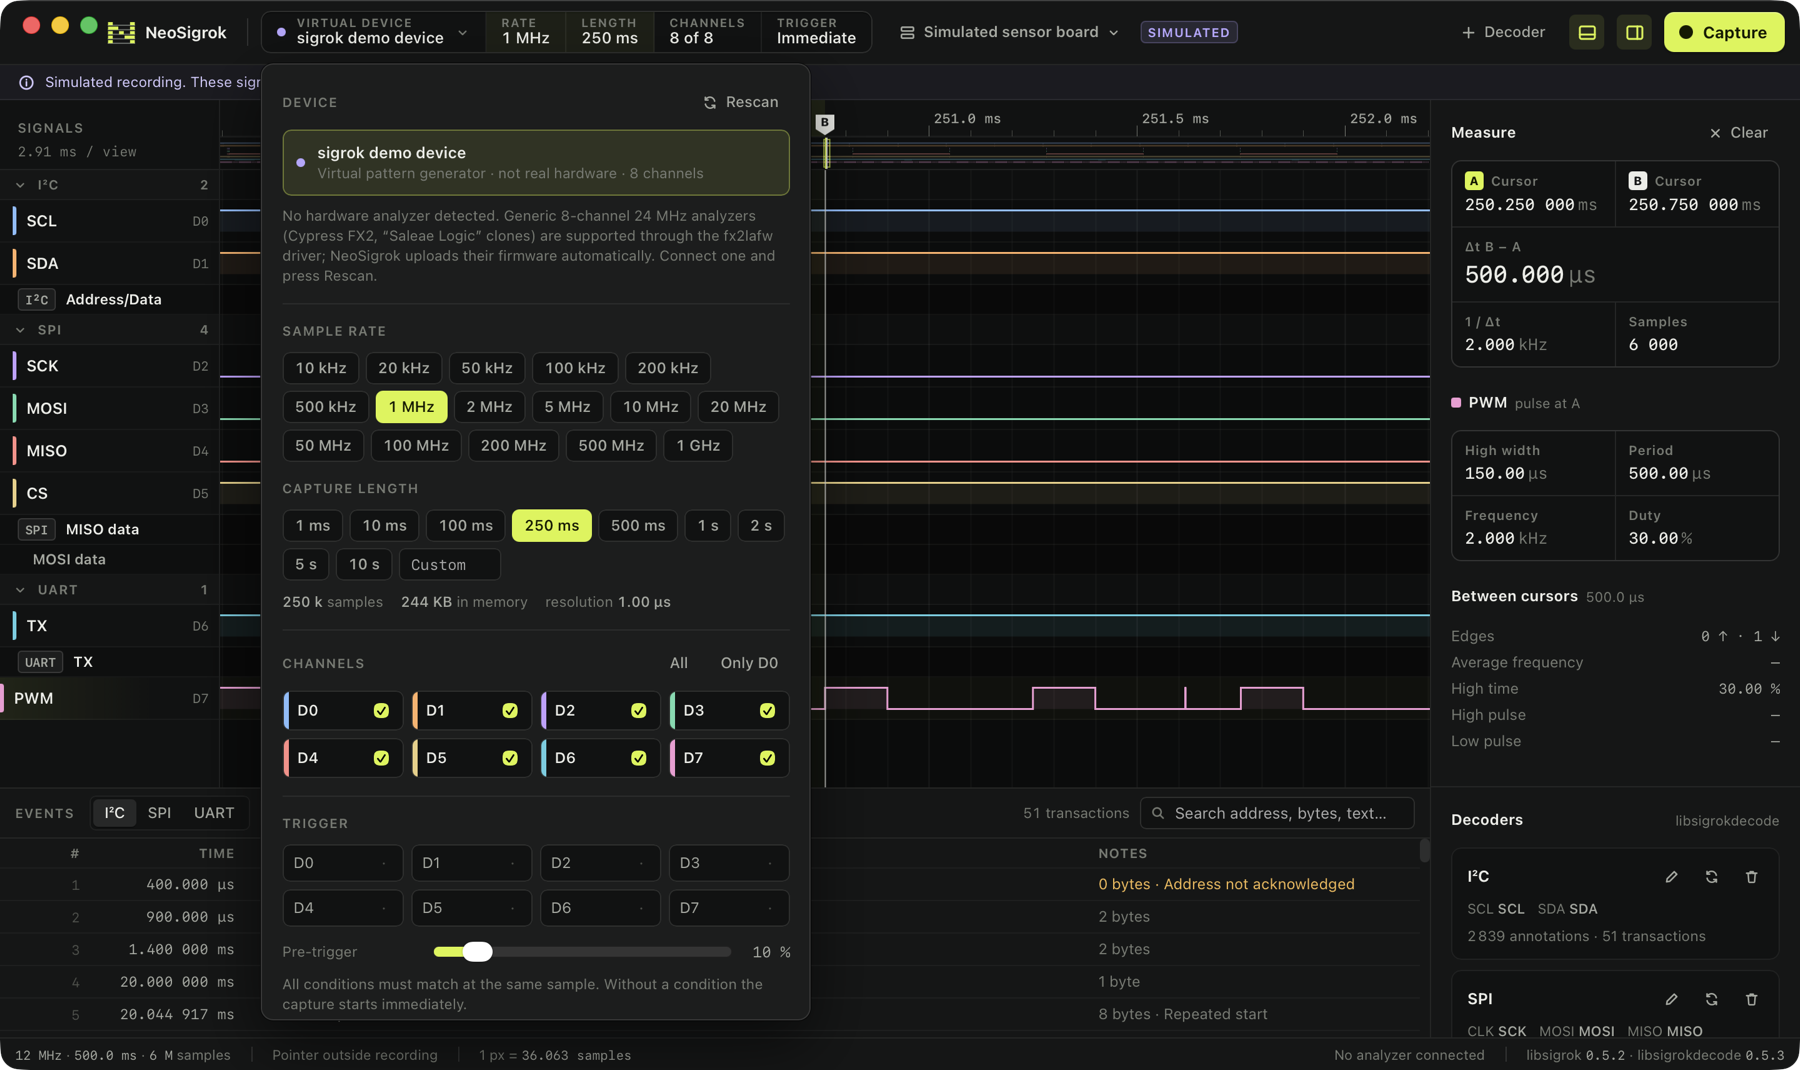Uncheck channel D2 checkbox
1800x1070 pixels.
click(x=638, y=710)
